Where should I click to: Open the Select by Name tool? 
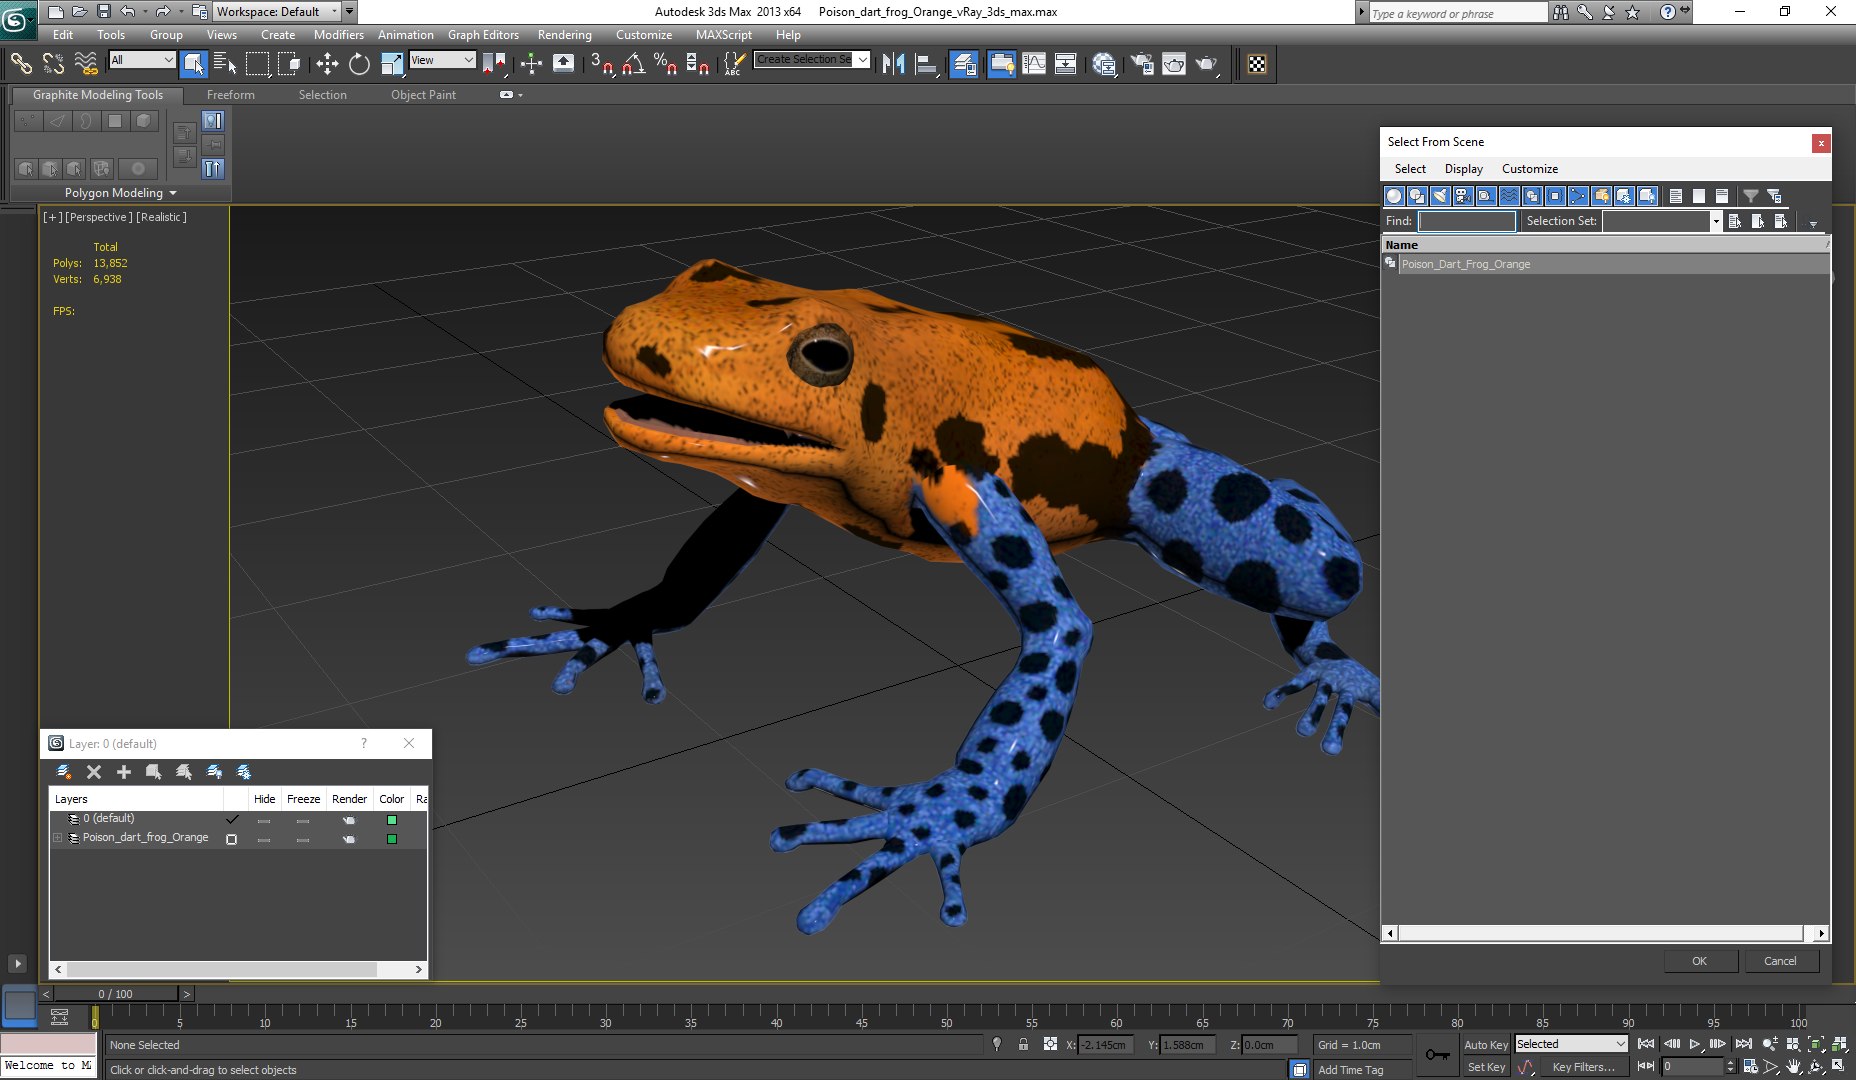[x=225, y=64]
